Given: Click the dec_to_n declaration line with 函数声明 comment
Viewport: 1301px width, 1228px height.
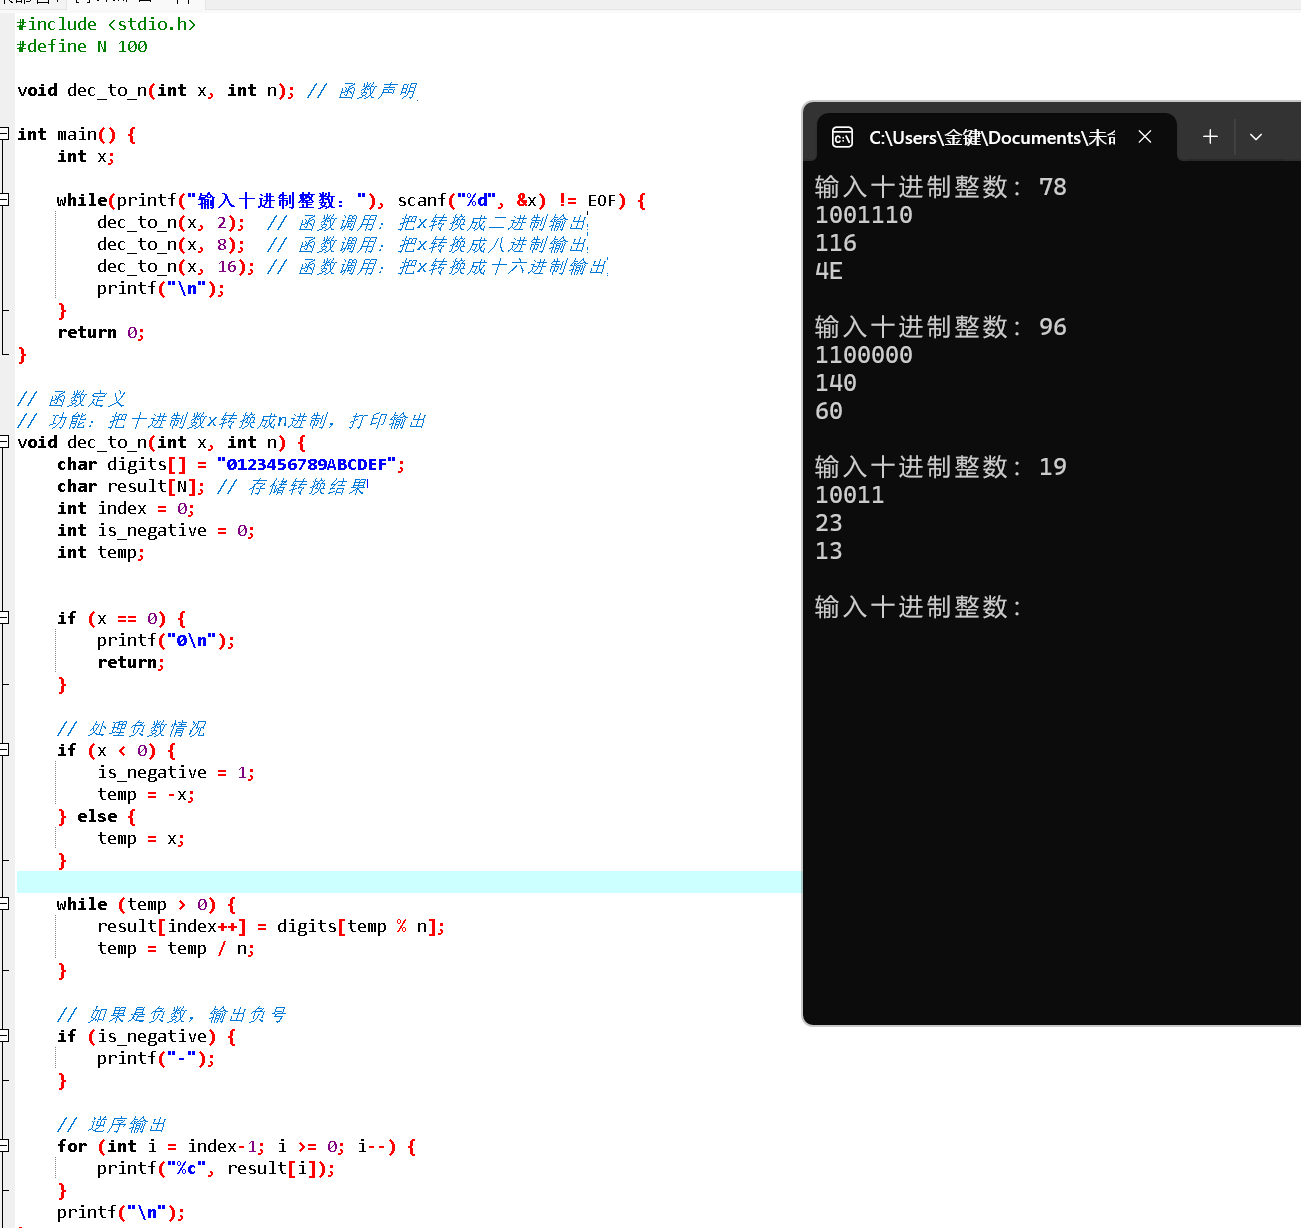Looking at the screenshot, I should [217, 90].
